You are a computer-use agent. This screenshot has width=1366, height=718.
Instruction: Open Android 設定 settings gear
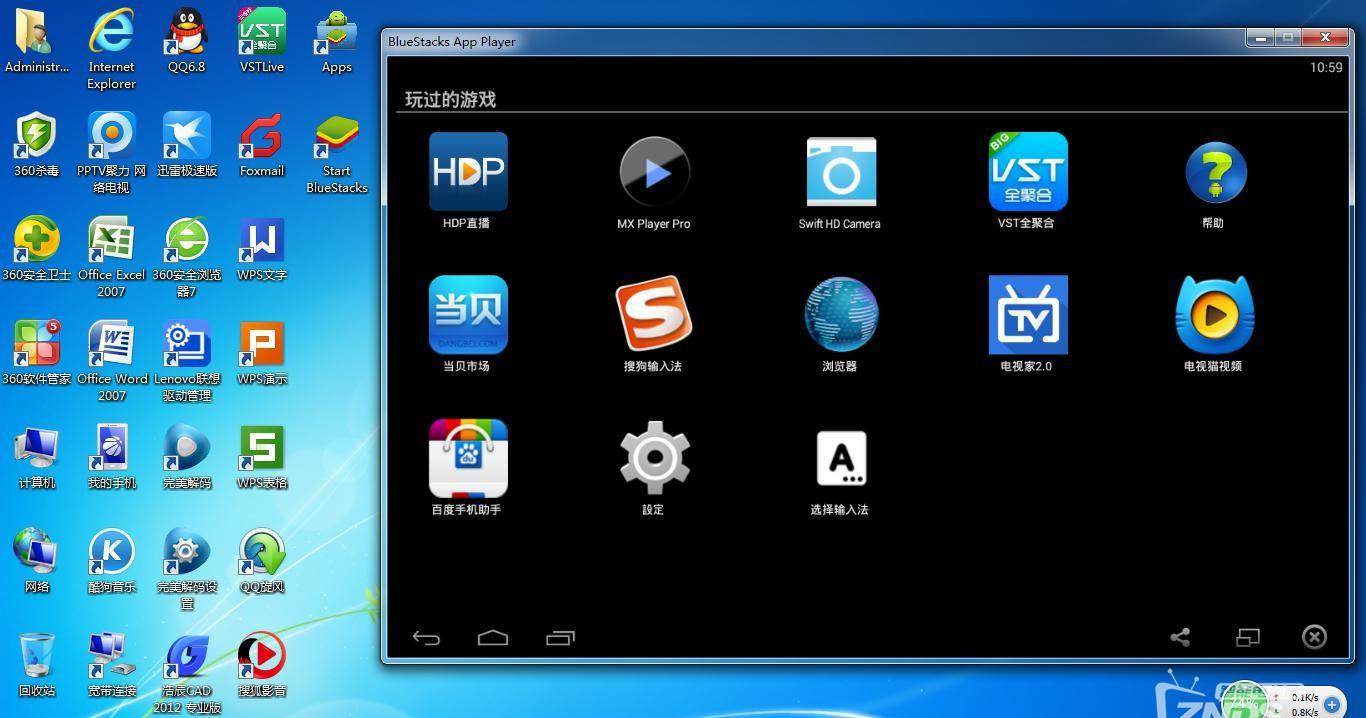coord(654,458)
